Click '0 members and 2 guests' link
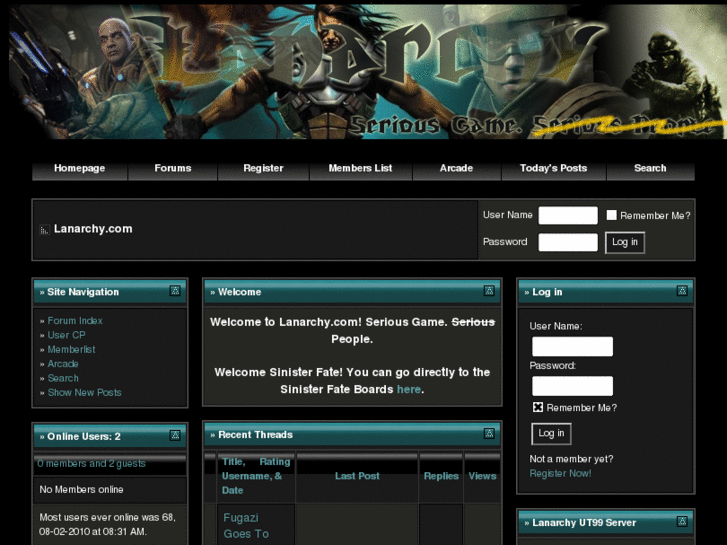Image resolution: width=727 pixels, height=545 pixels. click(91, 463)
